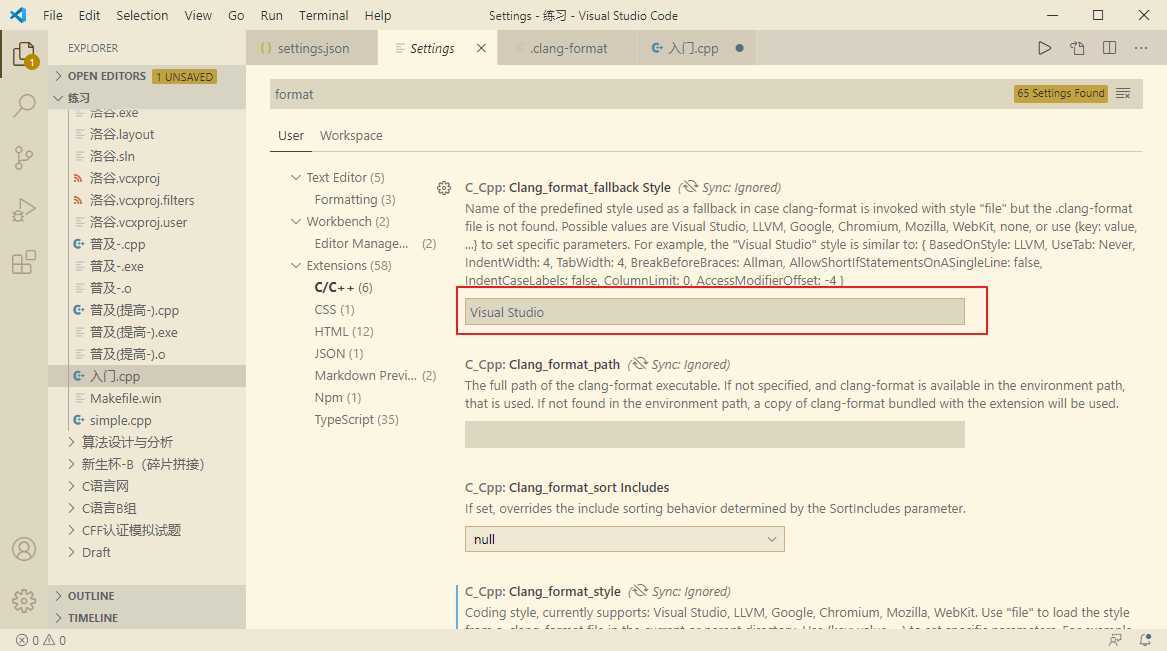
Task: Open the File menu
Action: 53,16
